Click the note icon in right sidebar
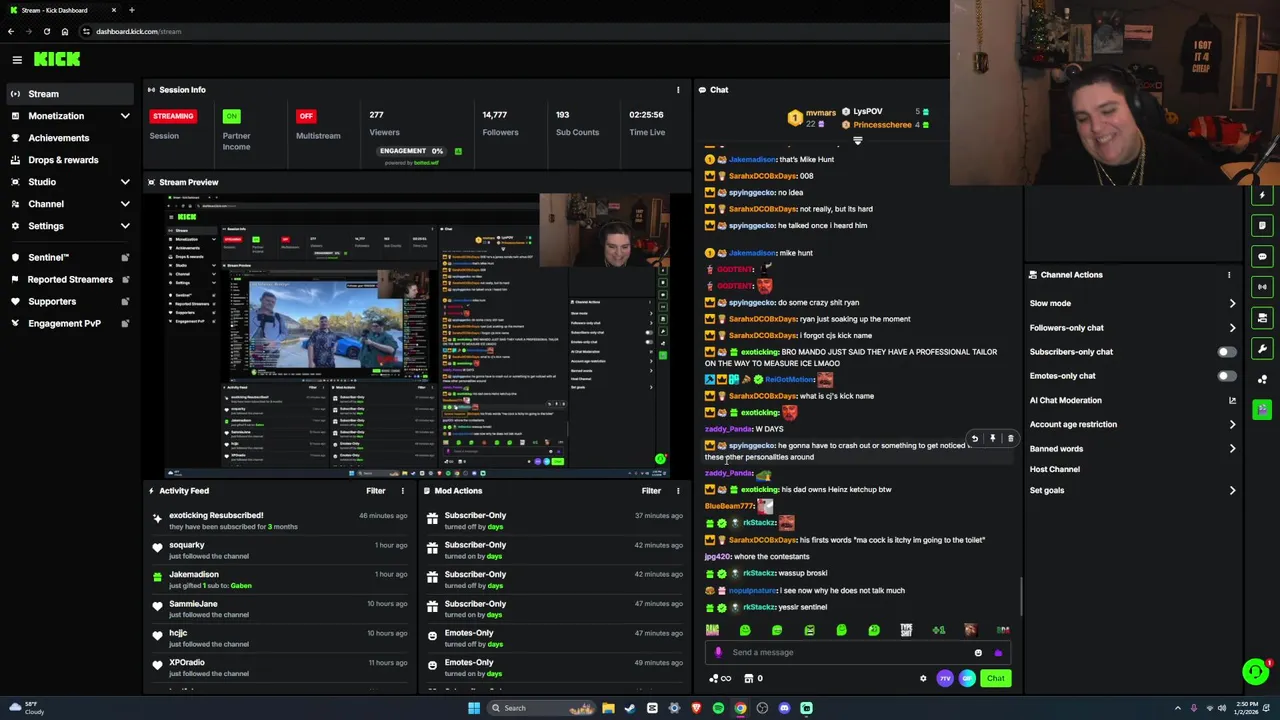Image resolution: width=1280 pixels, height=720 pixels. tap(1262, 226)
